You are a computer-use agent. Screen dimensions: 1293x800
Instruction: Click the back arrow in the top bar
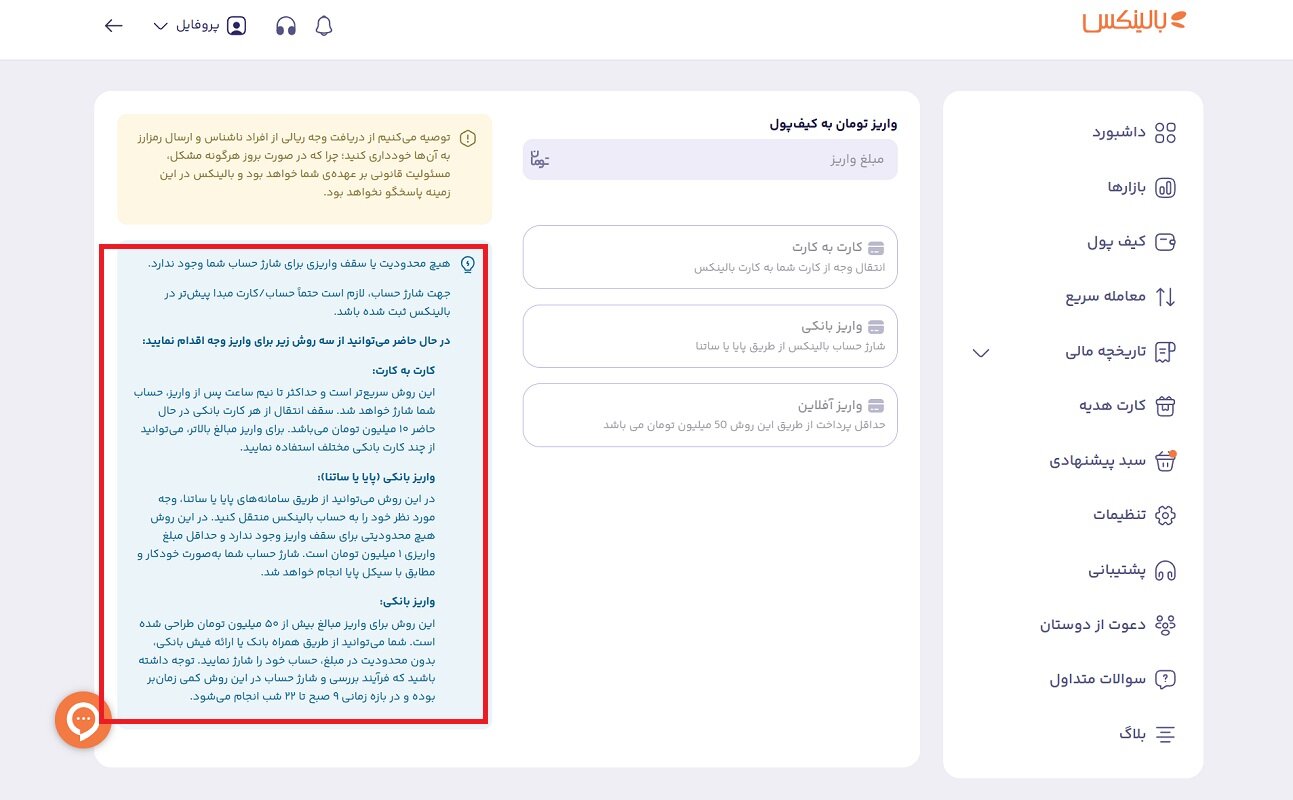(113, 25)
